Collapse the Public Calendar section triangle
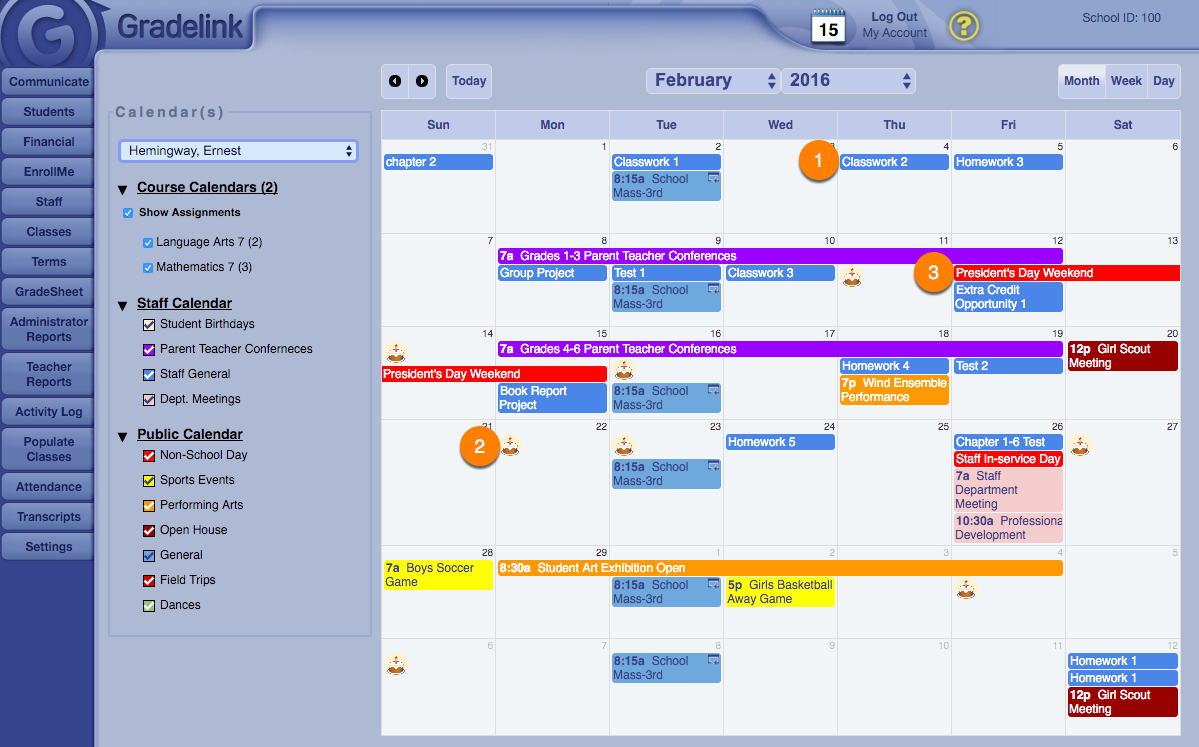Image resolution: width=1199 pixels, height=747 pixels. [124, 434]
